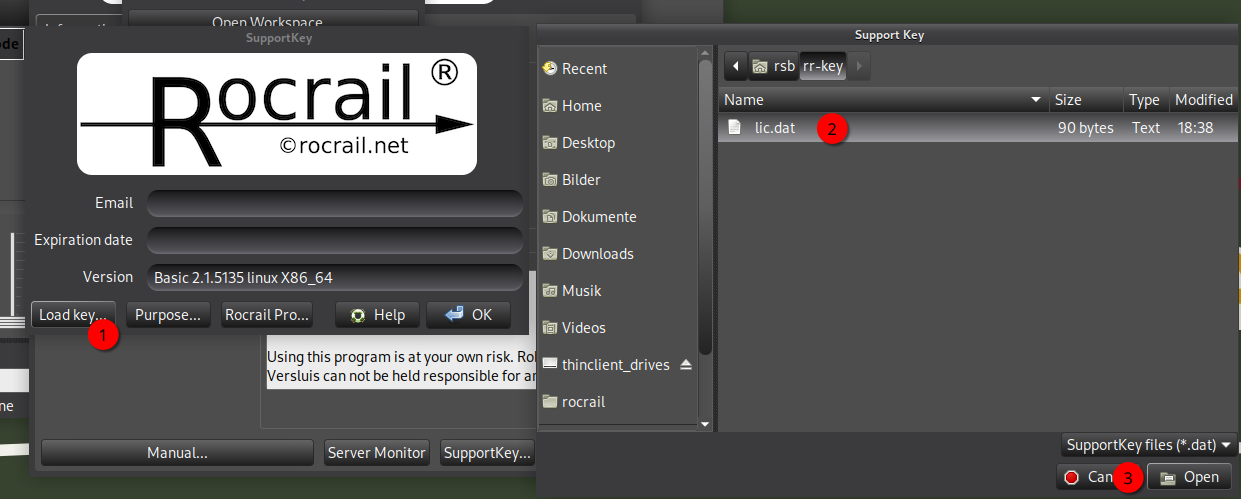Viewport: 1241px width, 499px height.
Task: Sort files by Name column arrow
Action: [1036, 100]
